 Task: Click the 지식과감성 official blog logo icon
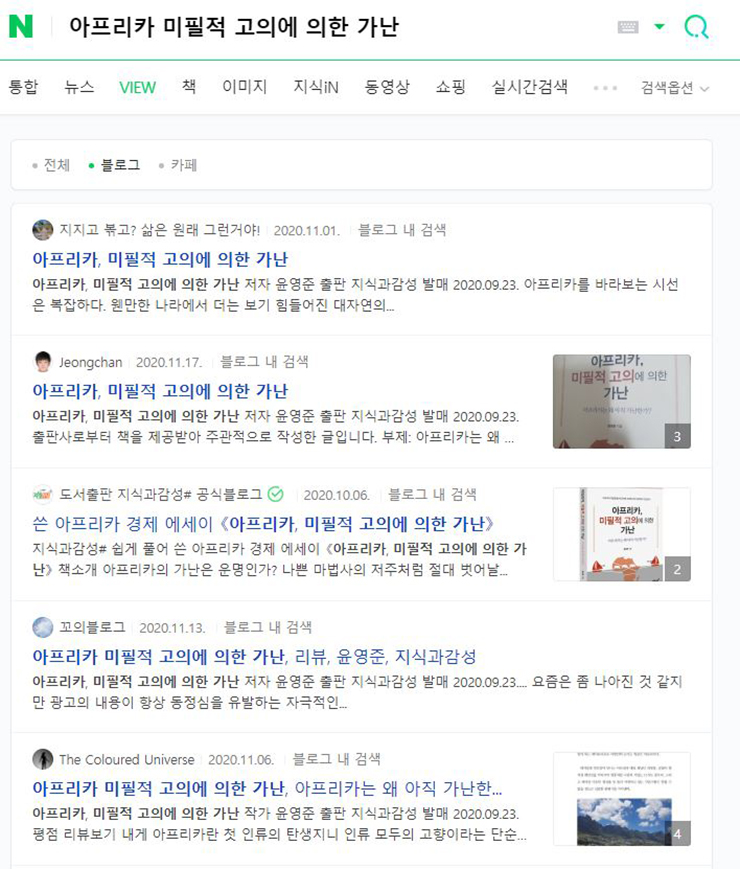[43, 494]
